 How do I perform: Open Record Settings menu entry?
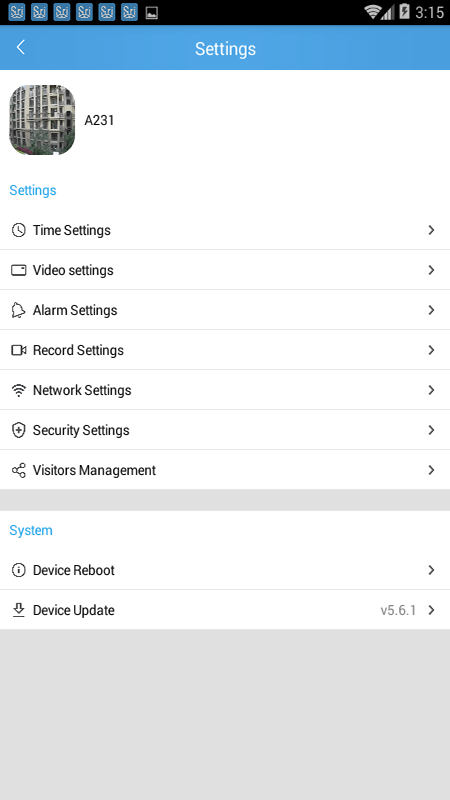click(x=225, y=350)
